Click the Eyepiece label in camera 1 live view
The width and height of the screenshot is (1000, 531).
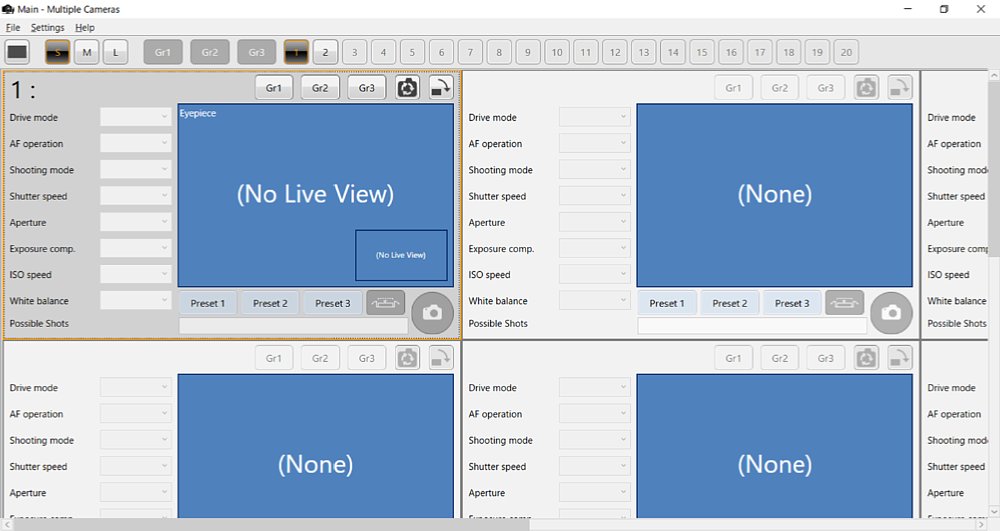tap(198, 113)
